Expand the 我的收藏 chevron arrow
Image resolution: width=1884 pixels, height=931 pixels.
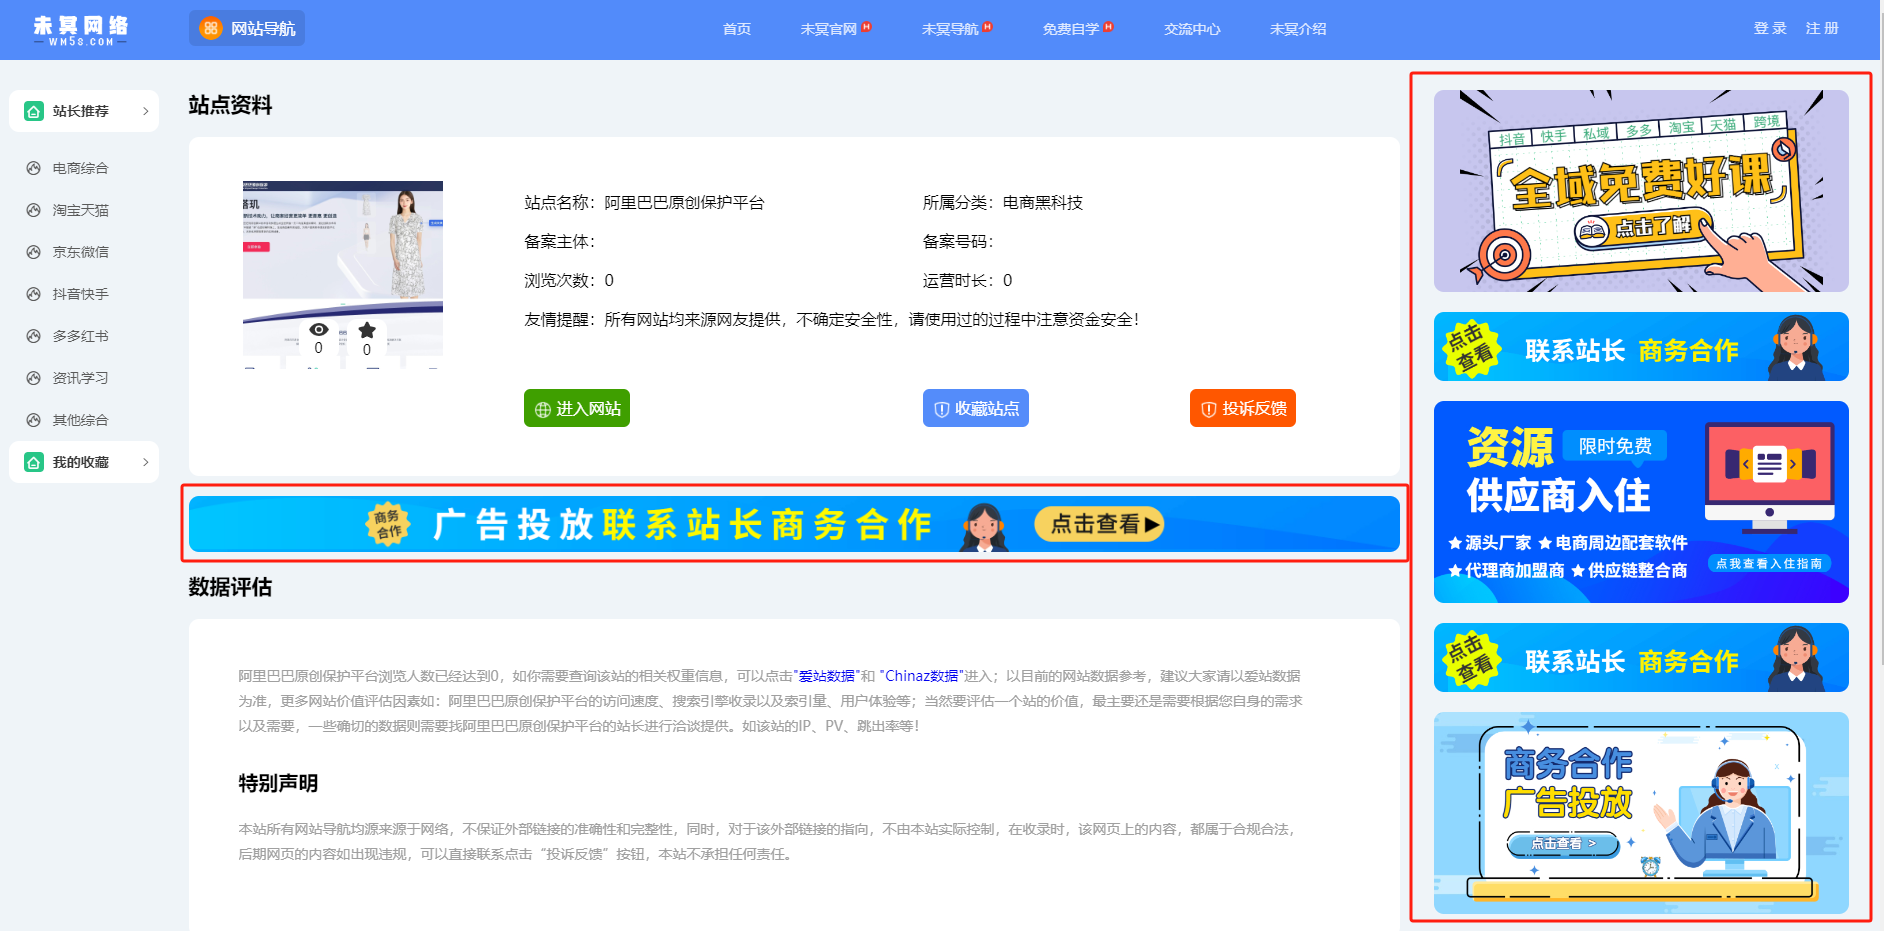[x=146, y=462]
